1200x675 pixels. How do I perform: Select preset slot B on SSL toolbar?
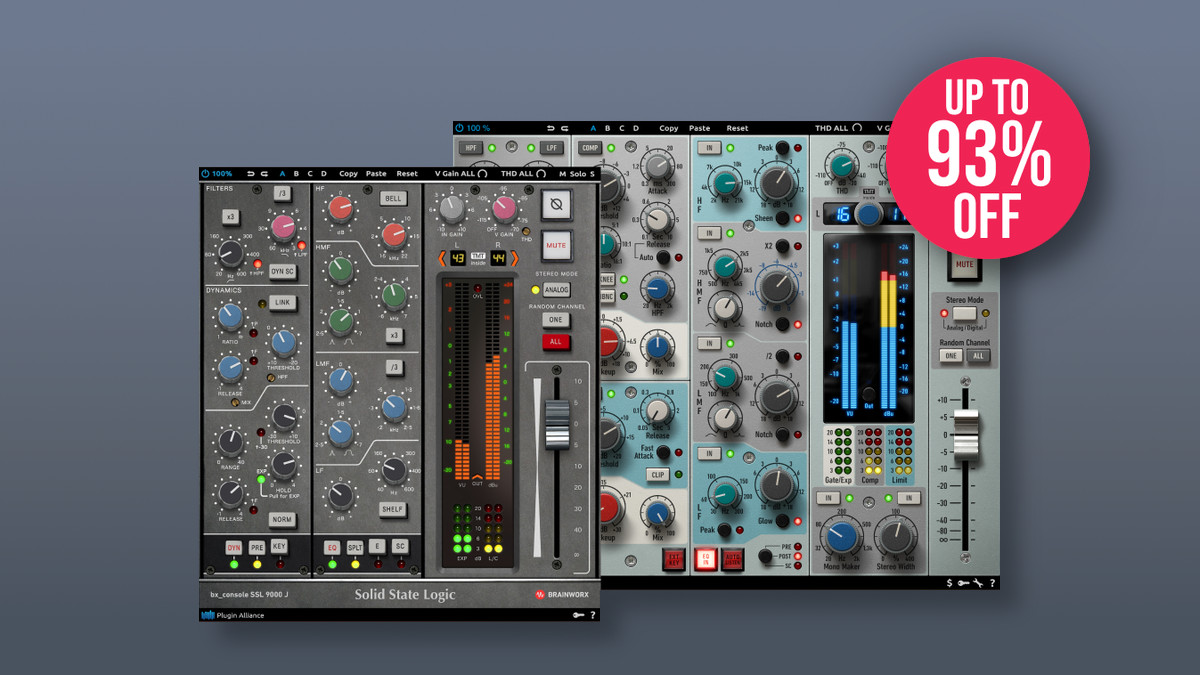coord(296,174)
